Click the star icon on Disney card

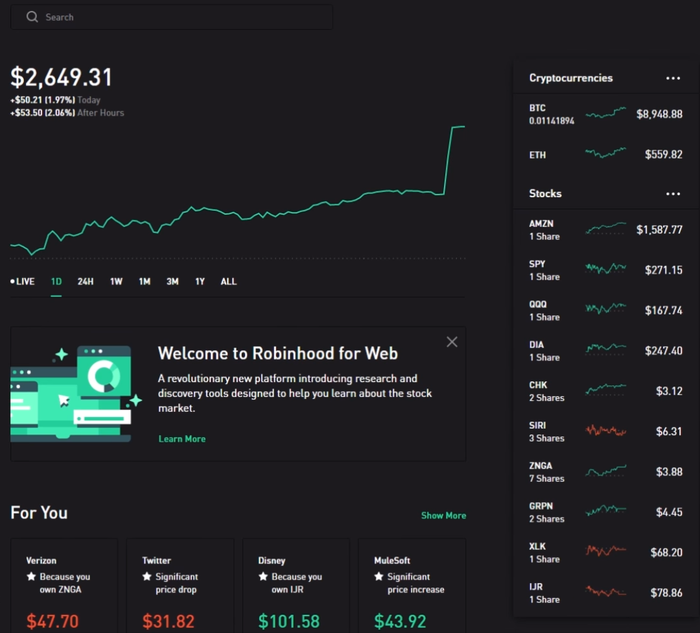pos(264,577)
